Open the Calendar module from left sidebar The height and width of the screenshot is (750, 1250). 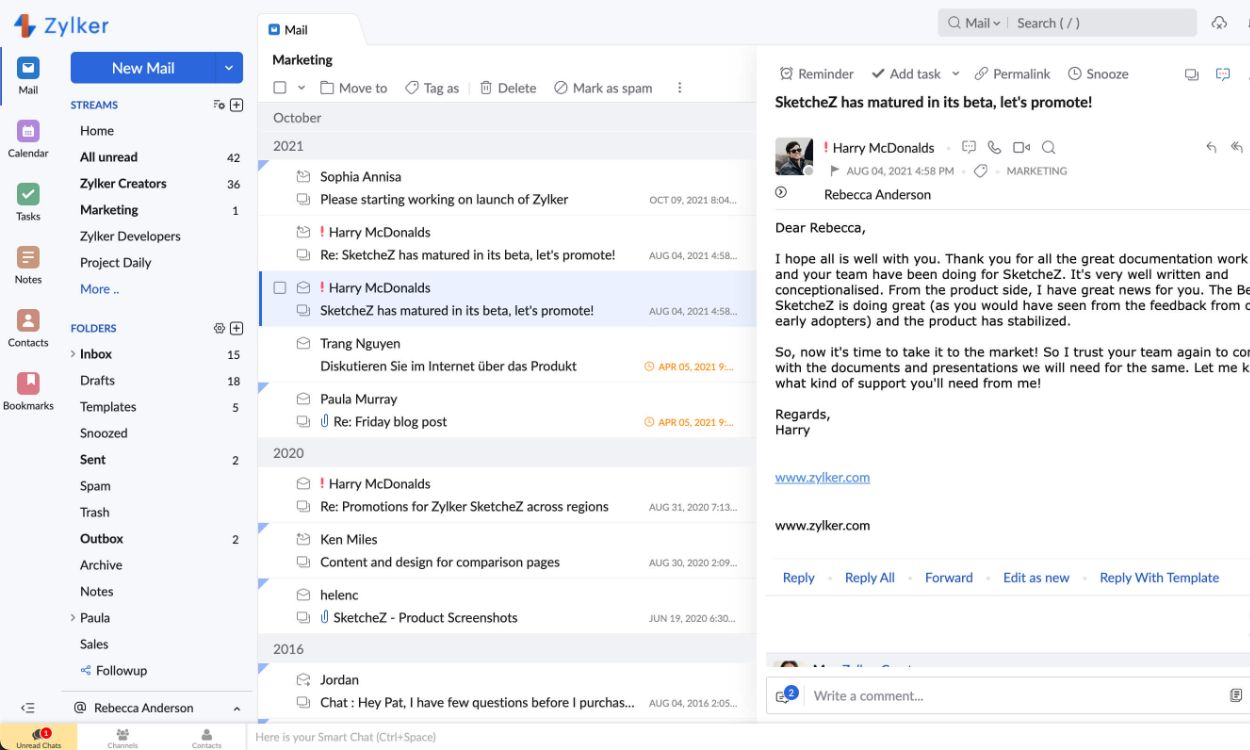27,134
